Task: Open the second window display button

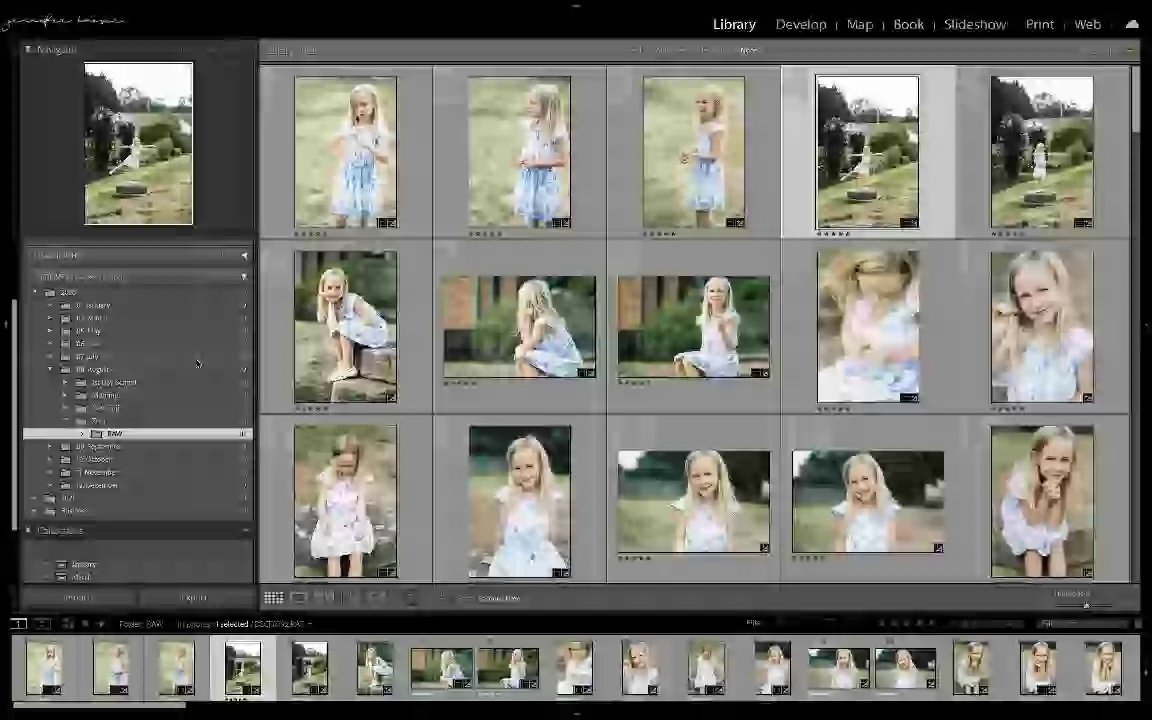Action: click(x=43, y=624)
